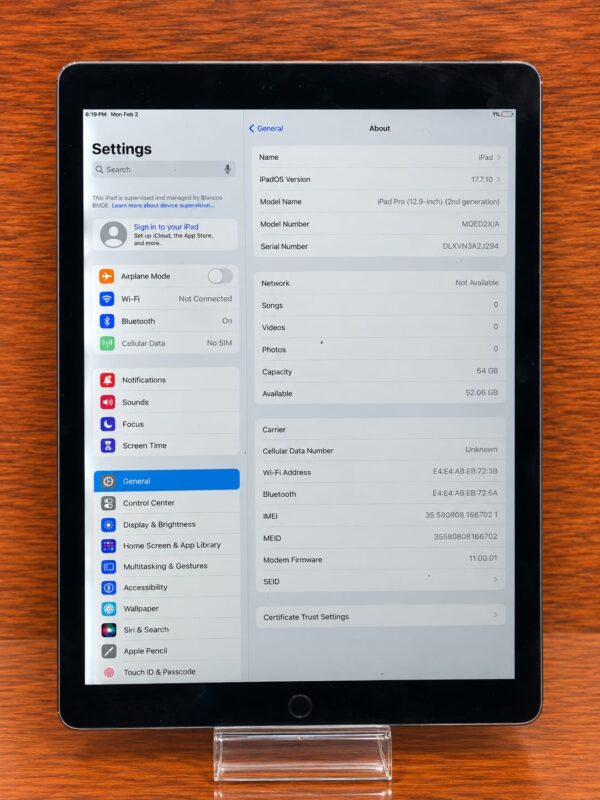The image size is (600, 800).
Task: Tap the Focus moon icon
Action: 108,424
